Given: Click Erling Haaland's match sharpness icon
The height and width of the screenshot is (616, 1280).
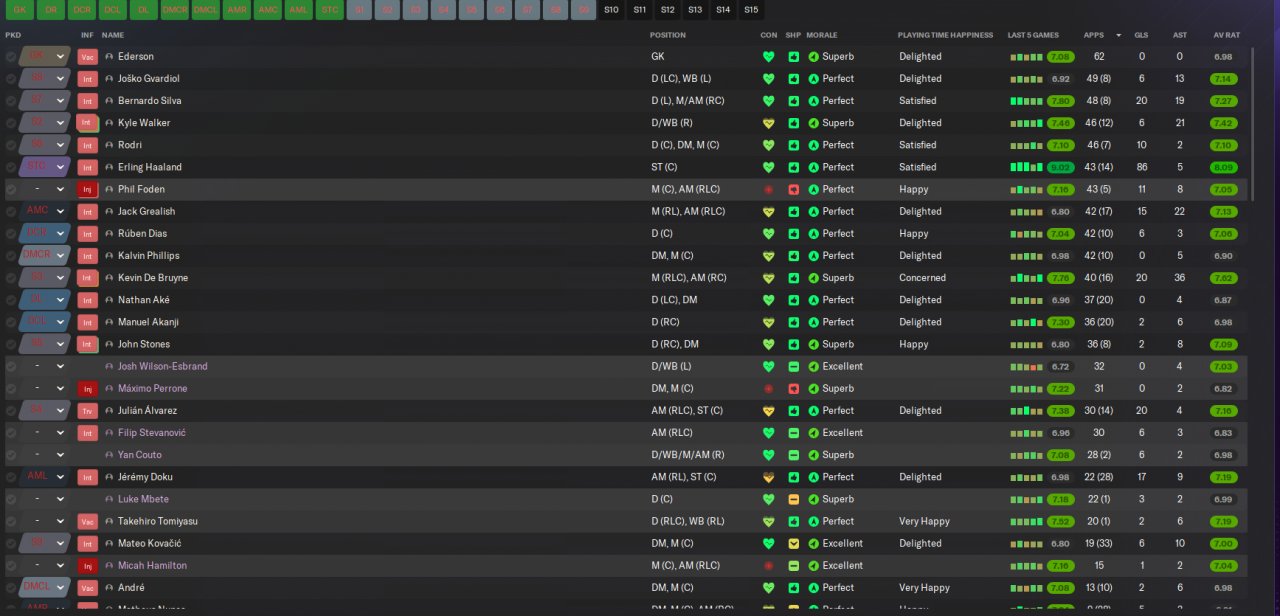Looking at the screenshot, I should pos(793,167).
